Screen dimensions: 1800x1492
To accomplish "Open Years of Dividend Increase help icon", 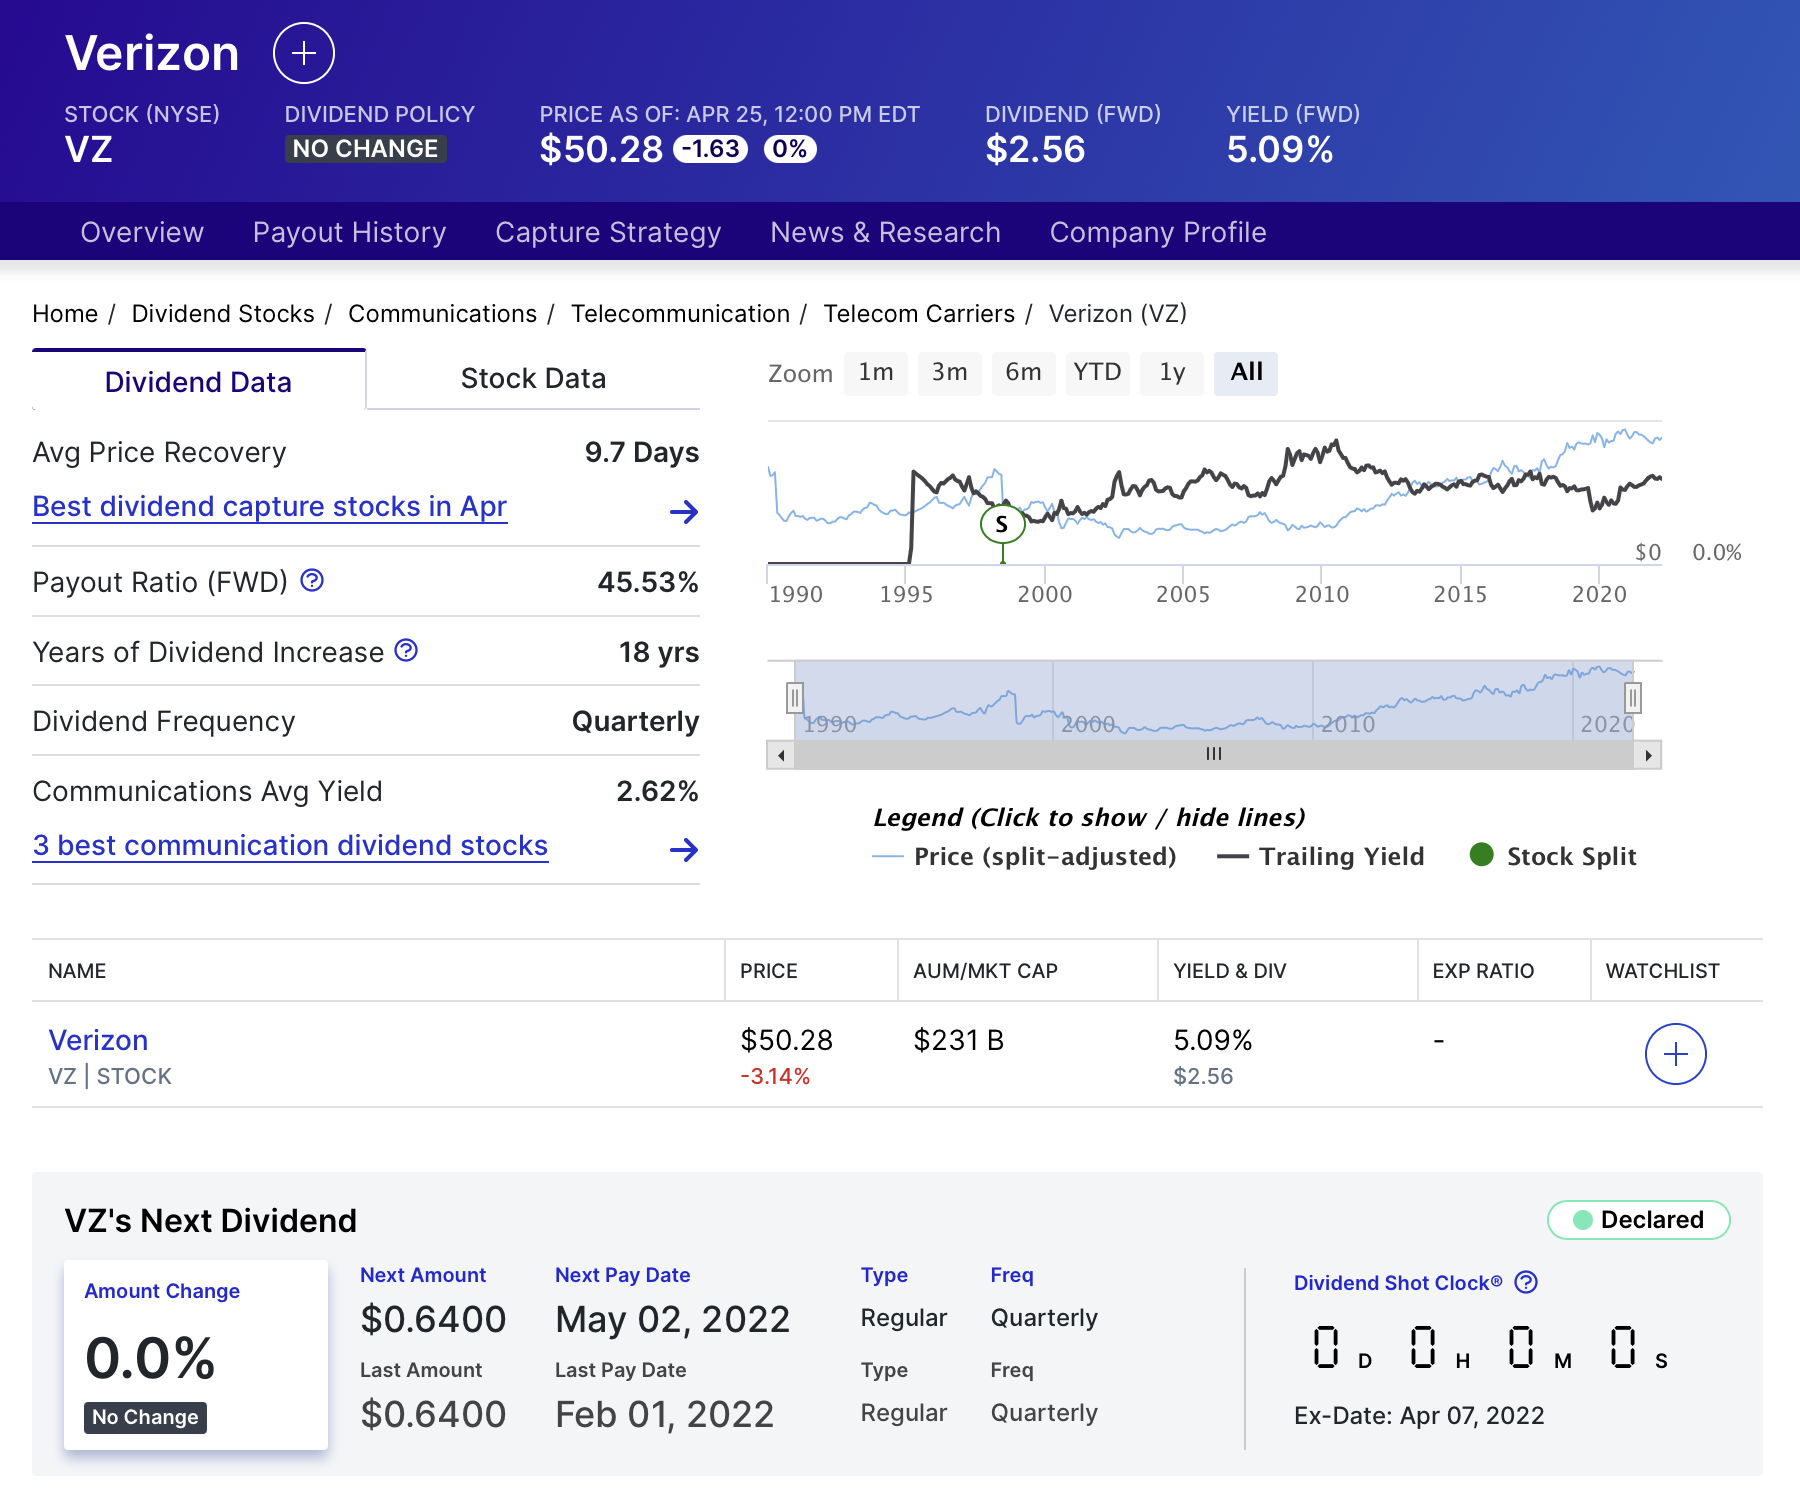I will coord(406,650).
